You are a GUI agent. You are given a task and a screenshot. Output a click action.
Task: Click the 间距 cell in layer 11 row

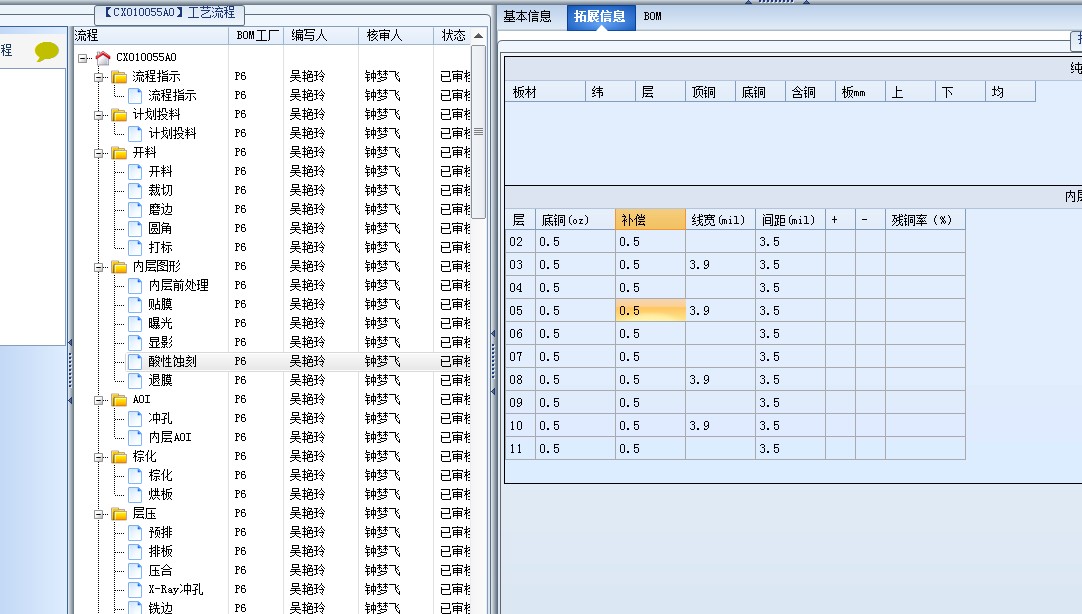[790, 449]
